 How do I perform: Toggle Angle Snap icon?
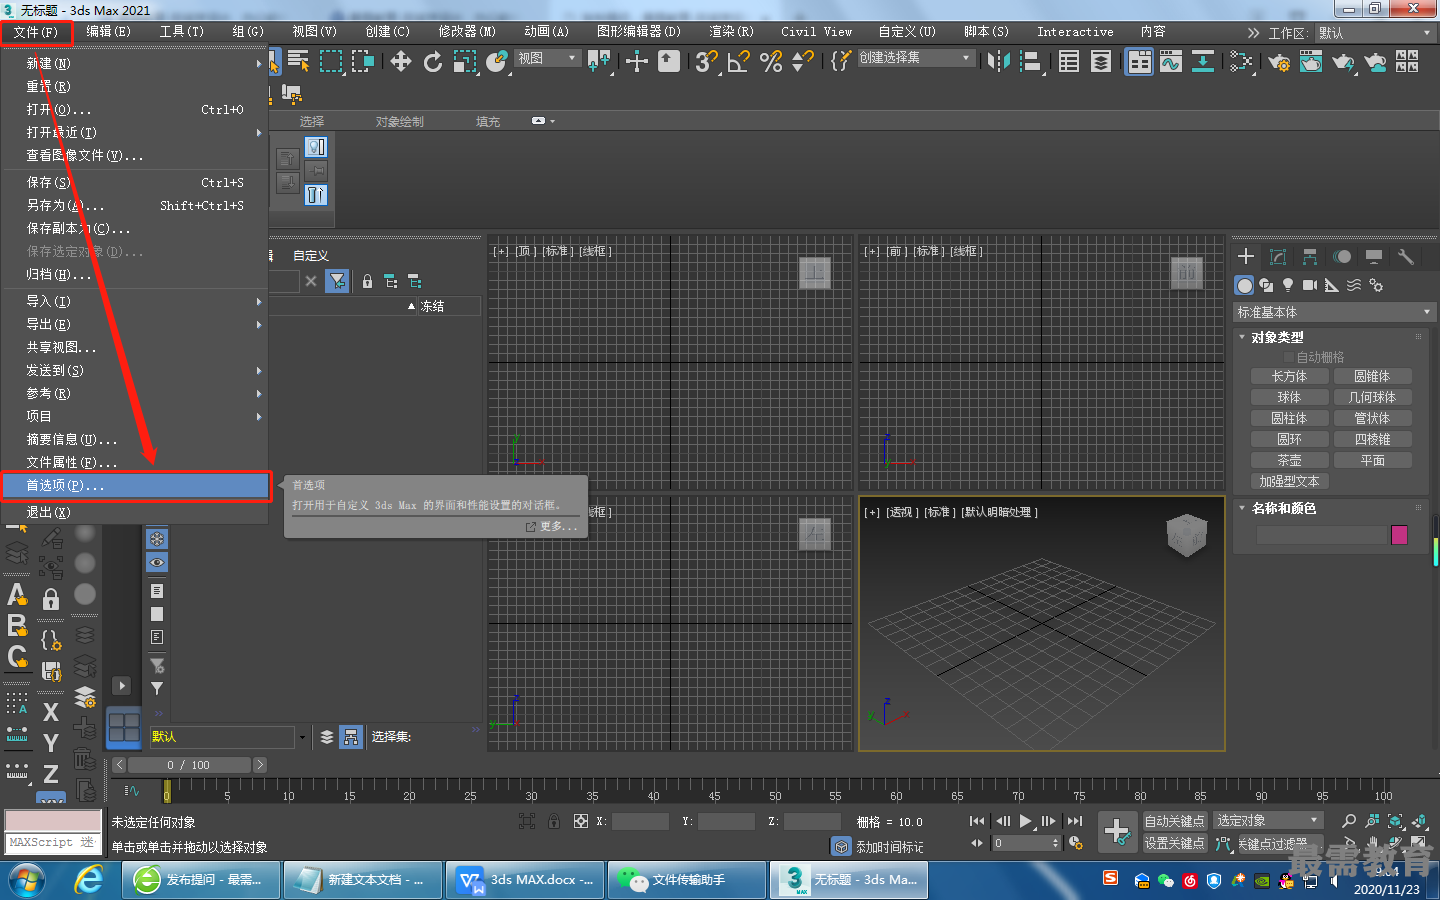coord(739,62)
